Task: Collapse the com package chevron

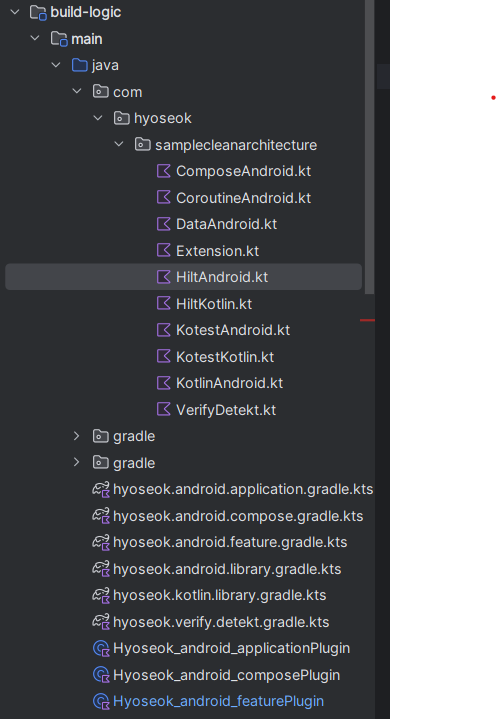Action: click(x=77, y=92)
